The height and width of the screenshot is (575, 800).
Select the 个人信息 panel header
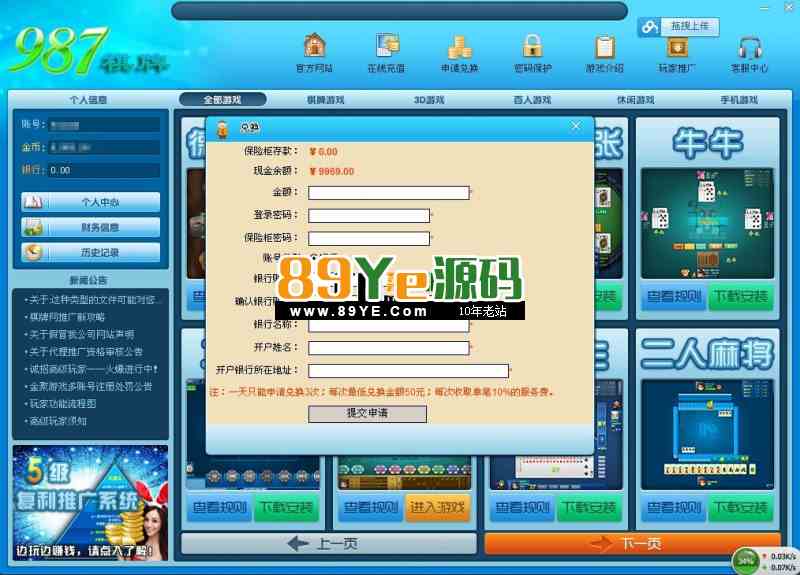[88, 100]
